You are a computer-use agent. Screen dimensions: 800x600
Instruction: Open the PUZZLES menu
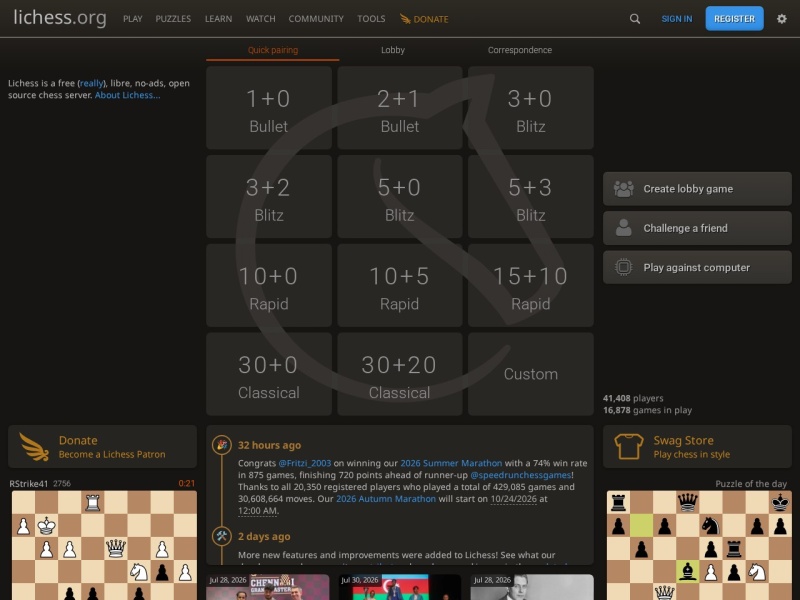(x=173, y=19)
